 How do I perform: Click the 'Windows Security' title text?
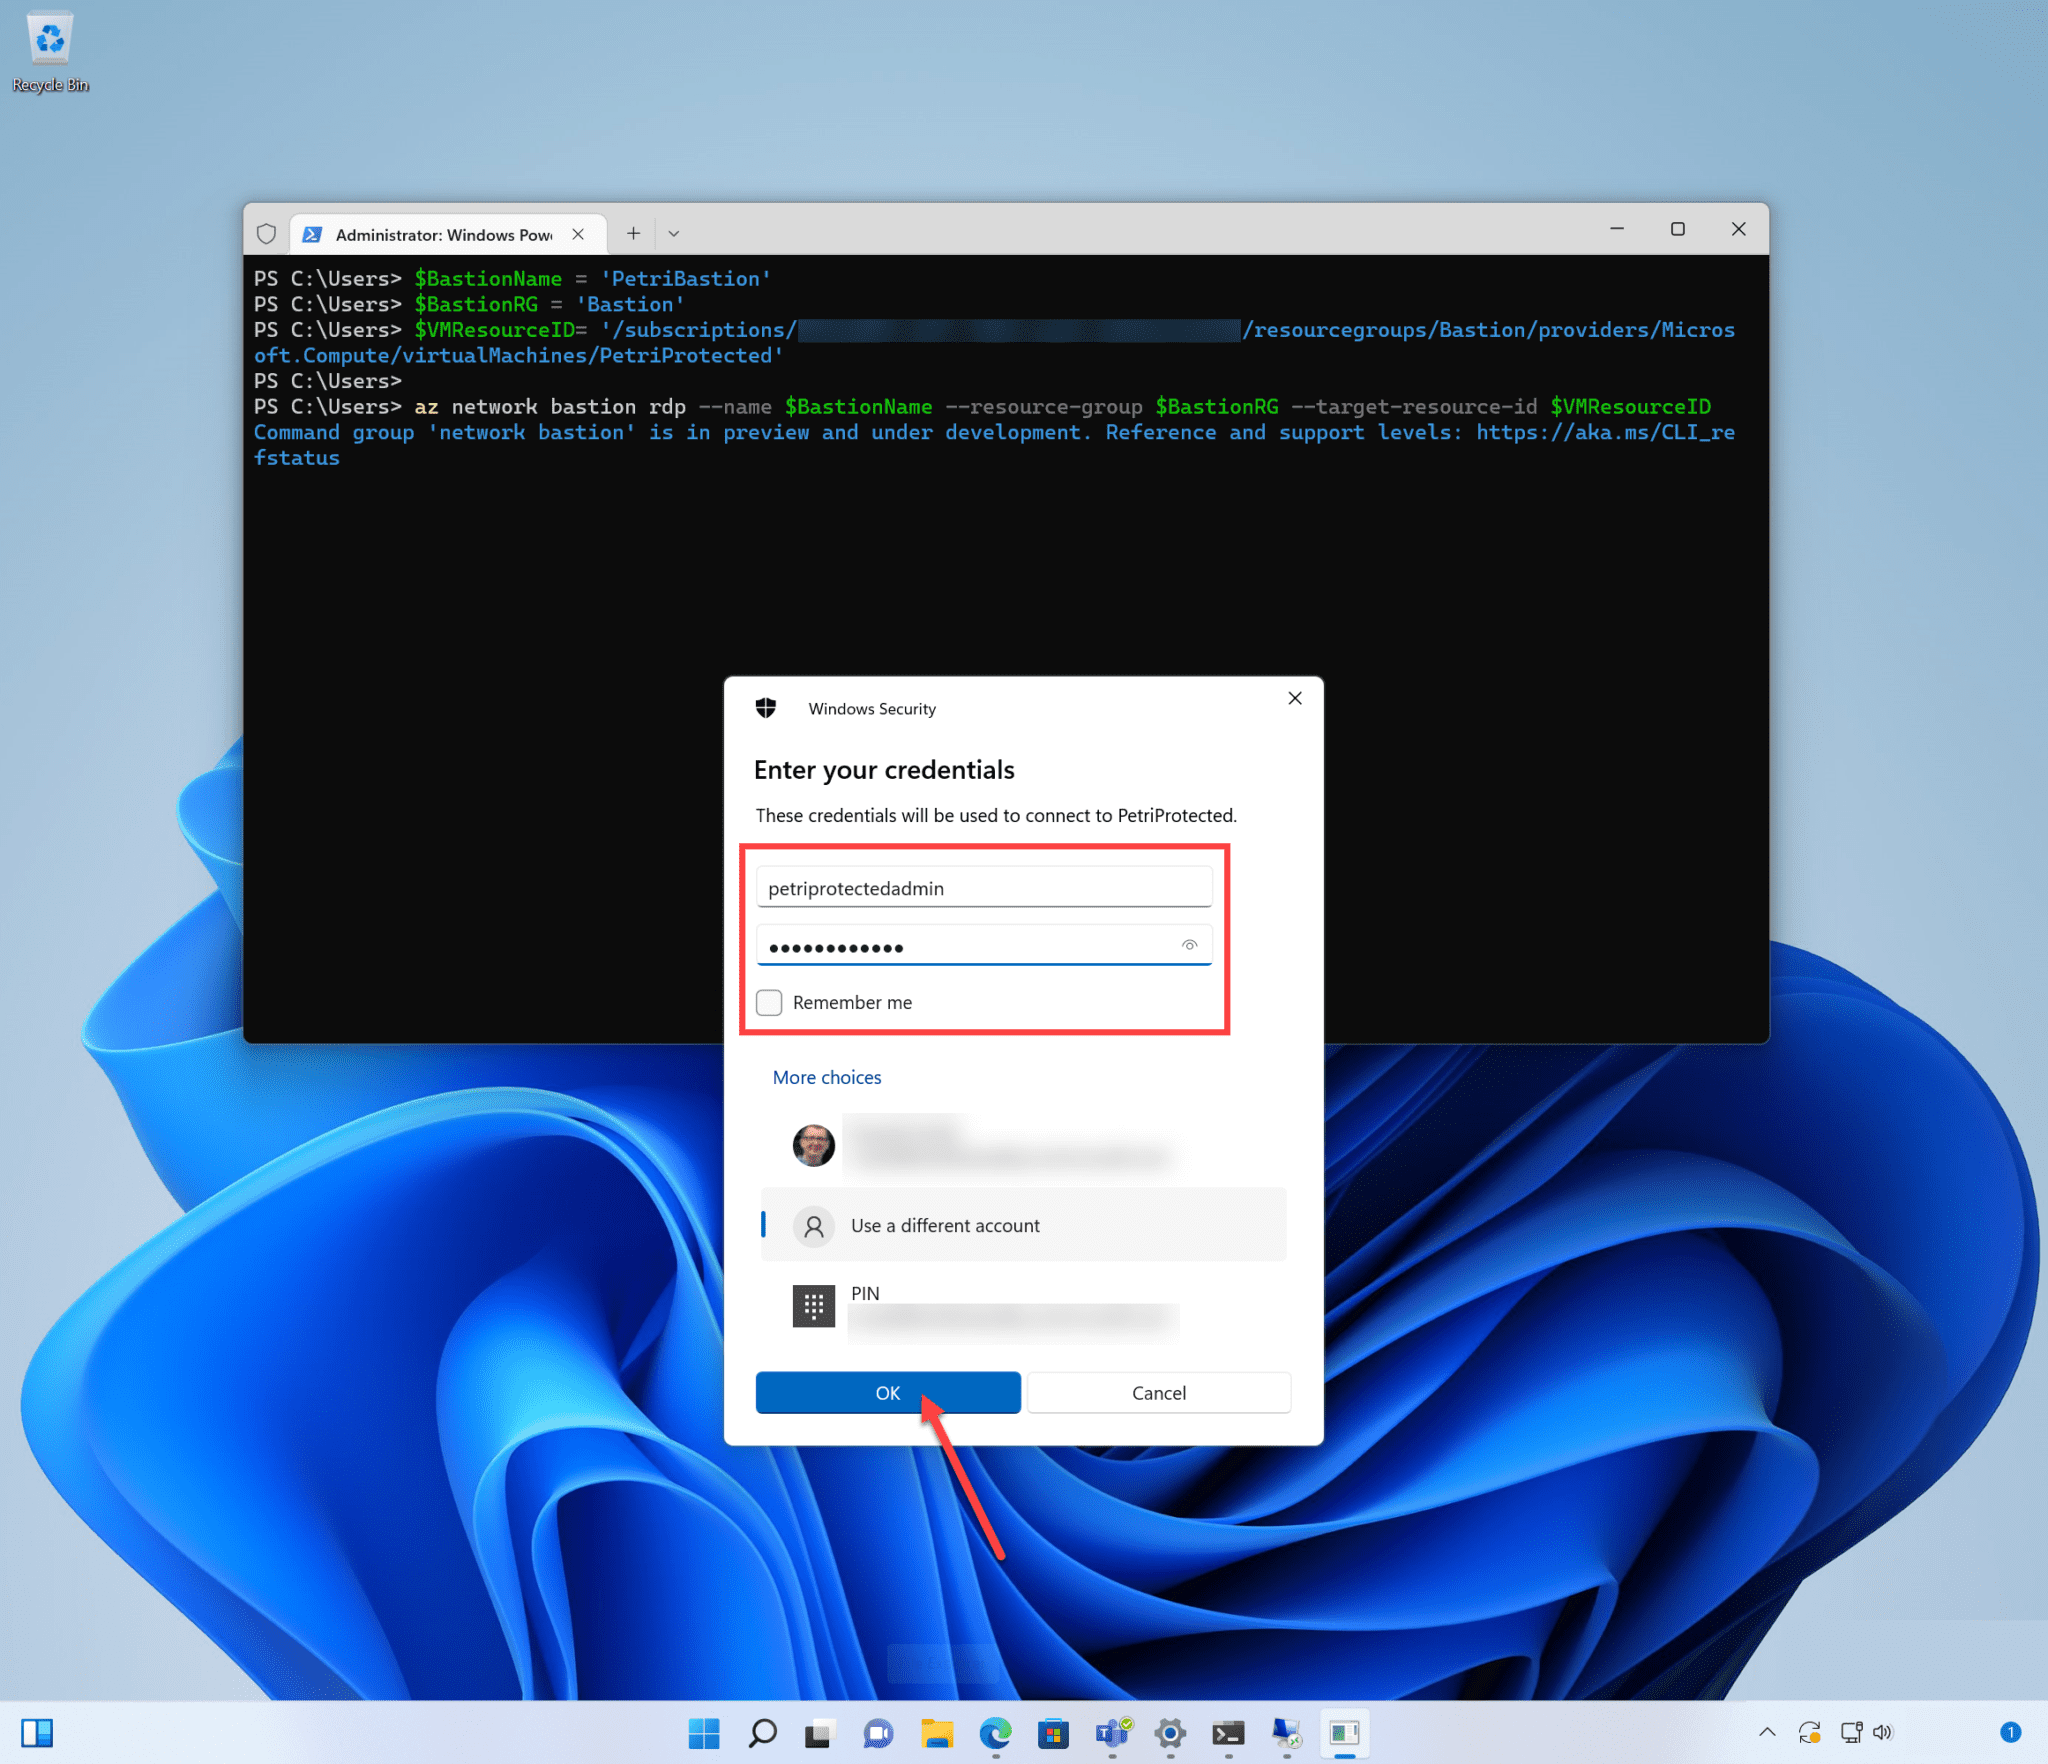(x=872, y=708)
